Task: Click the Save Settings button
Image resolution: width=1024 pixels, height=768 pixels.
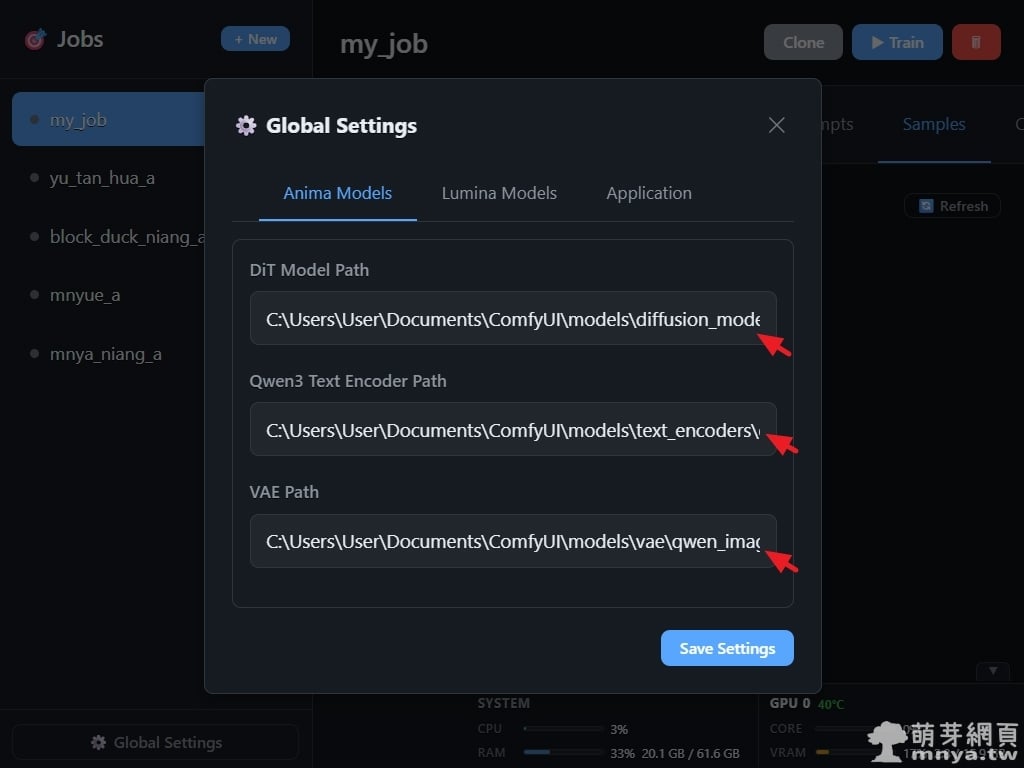Action: pyautogui.click(x=727, y=648)
